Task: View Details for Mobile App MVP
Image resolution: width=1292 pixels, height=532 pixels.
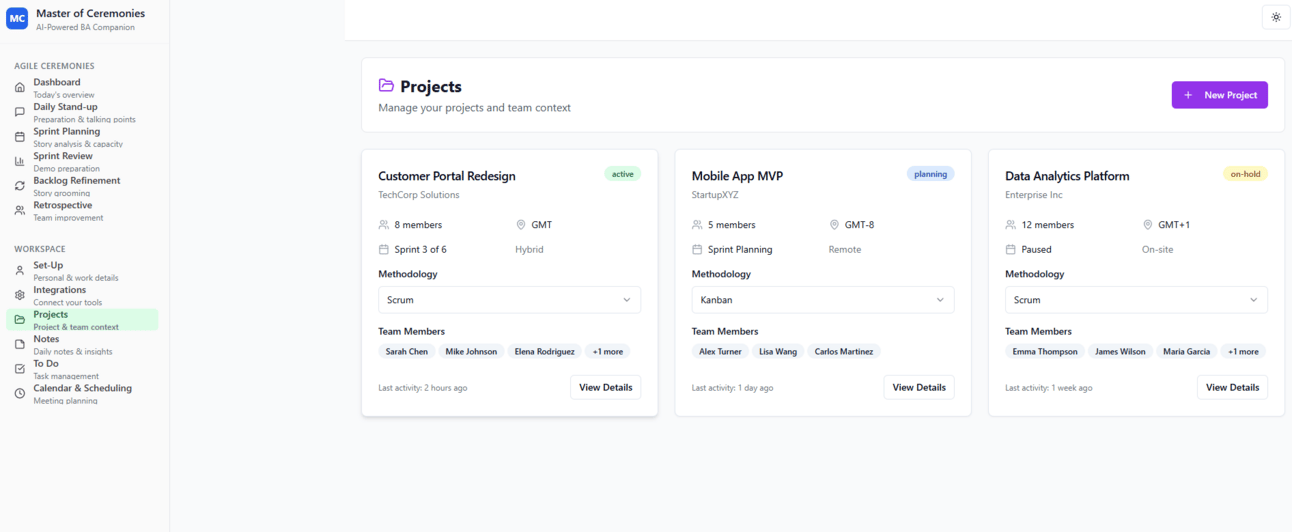Action: (x=918, y=387)
